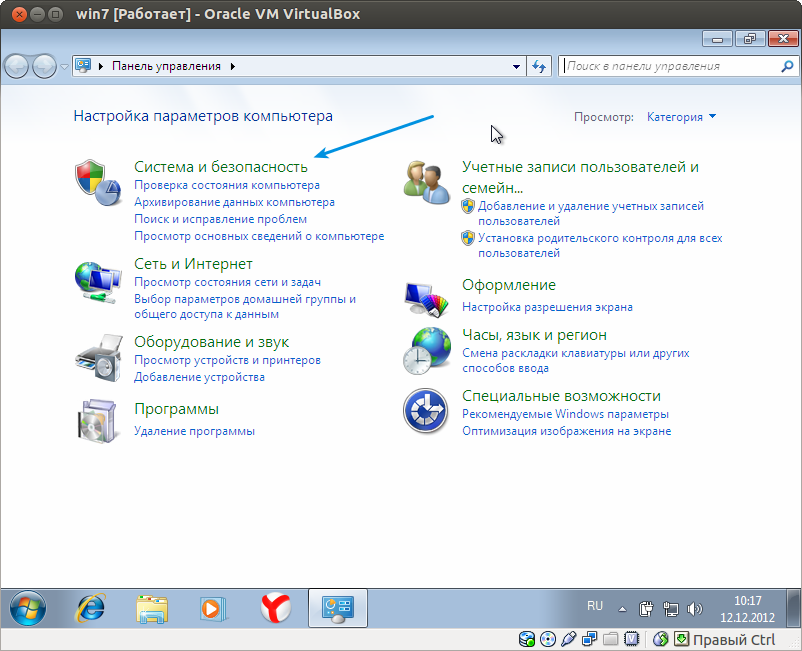
Task: Click Рекомендуемые Windows параметры link
Action: 565,414
